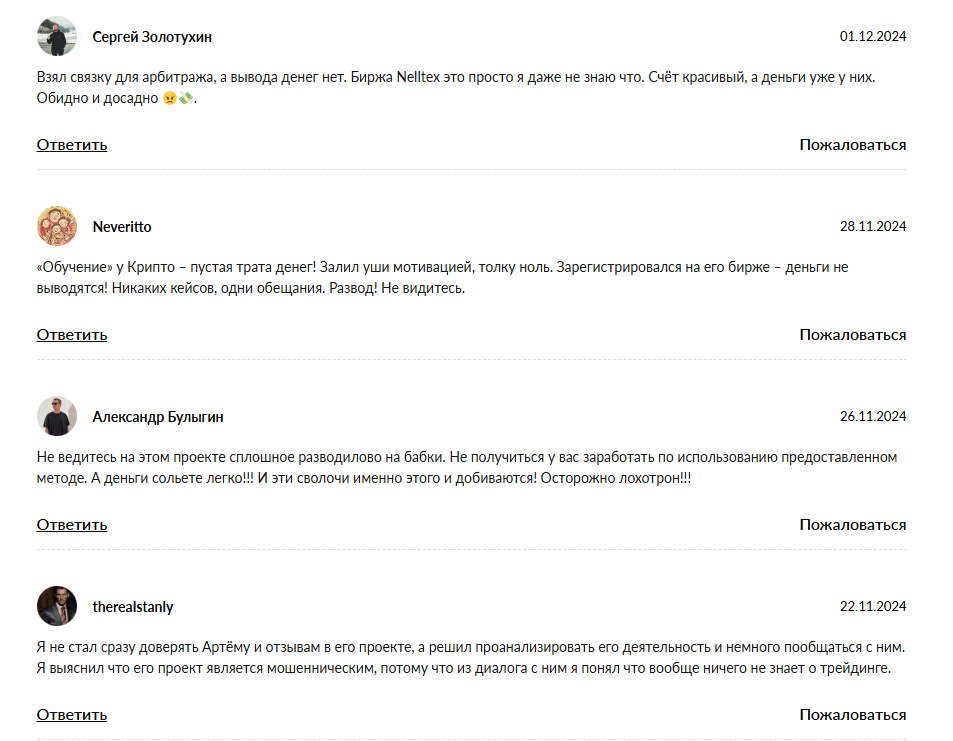Viewport: 953px width, 741px height.
Task: Click the 26.11.2024 comment date
Action: 873,416
